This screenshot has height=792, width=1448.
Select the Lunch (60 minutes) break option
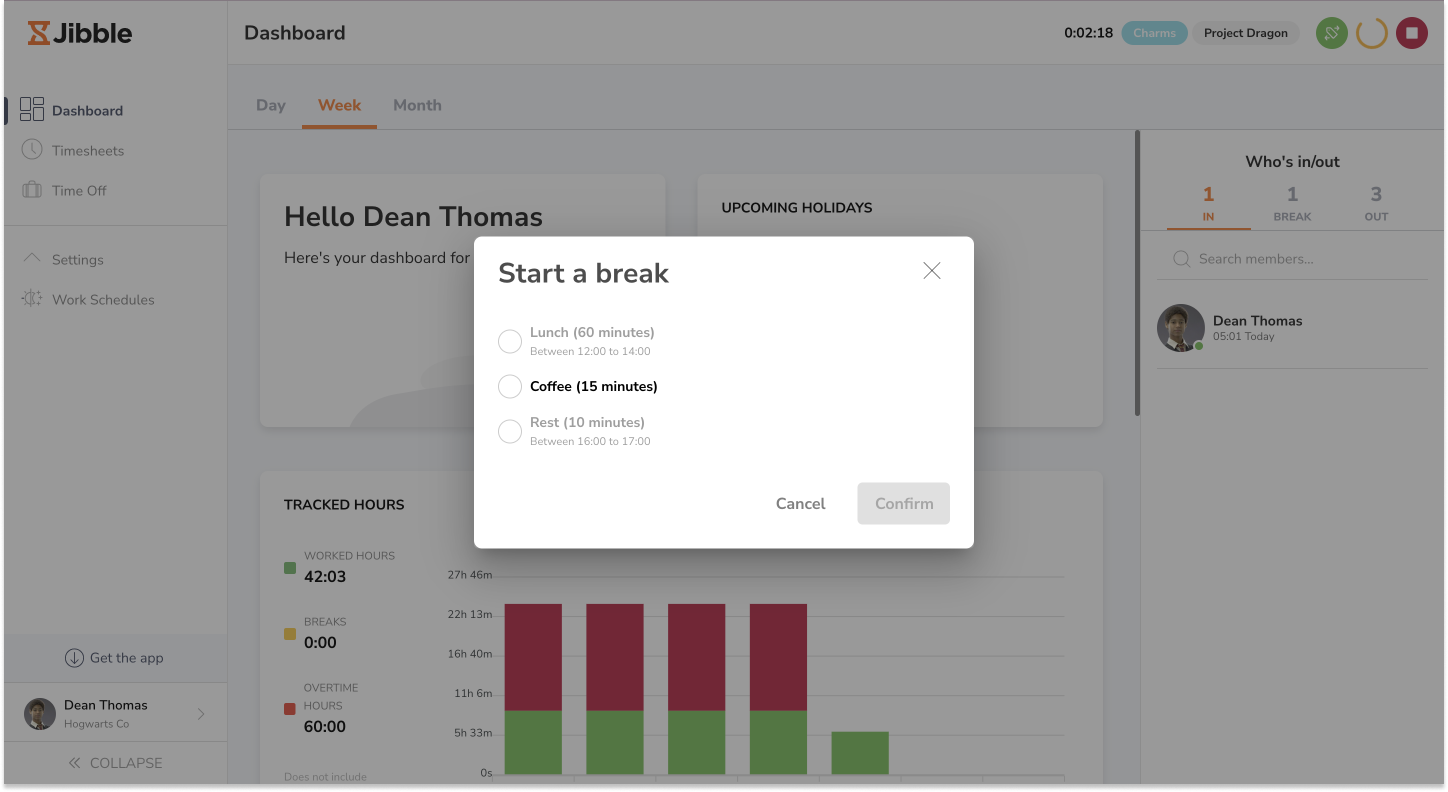point(509,341)
